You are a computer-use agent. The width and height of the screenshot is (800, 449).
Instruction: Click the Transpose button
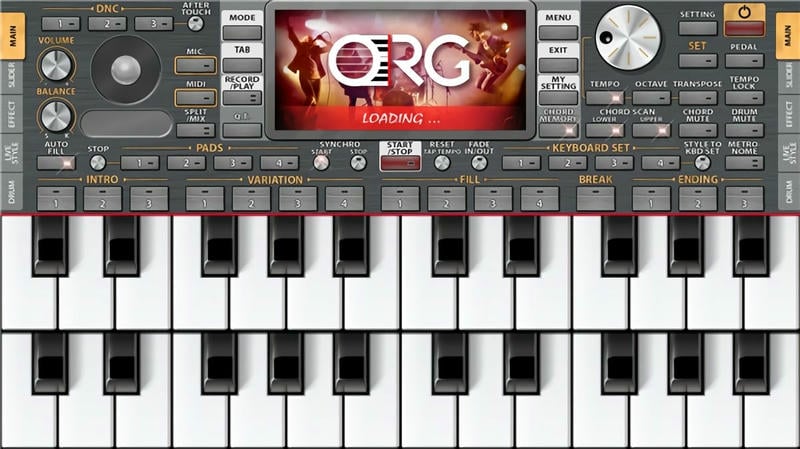click(698, 98)
